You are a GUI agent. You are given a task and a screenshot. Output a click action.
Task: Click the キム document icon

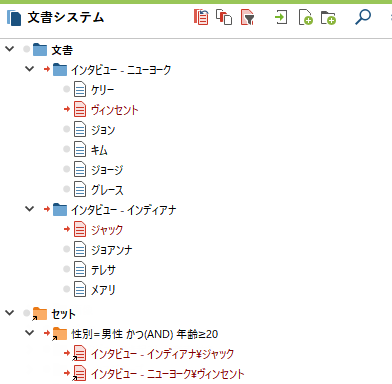click(x=80, y=150)
